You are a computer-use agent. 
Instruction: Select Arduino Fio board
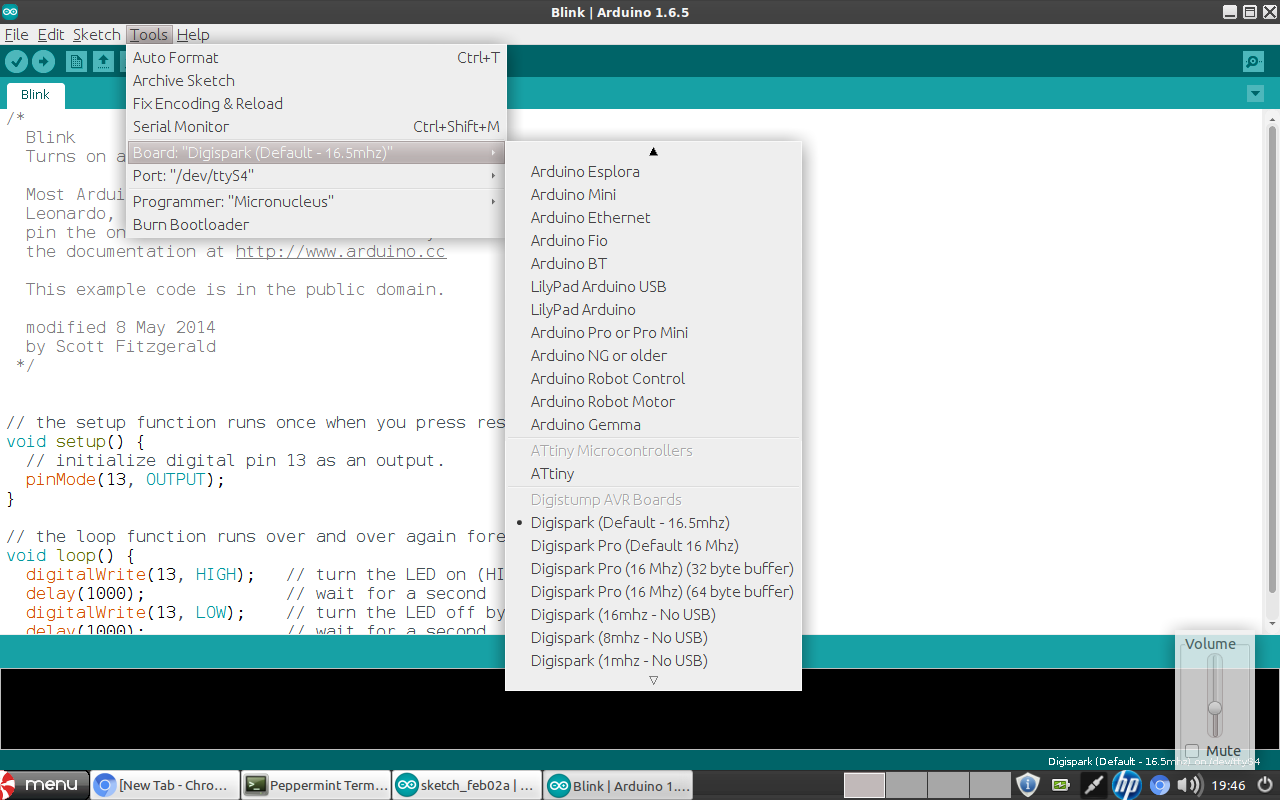pyautogui.click(x=654, y=240)
